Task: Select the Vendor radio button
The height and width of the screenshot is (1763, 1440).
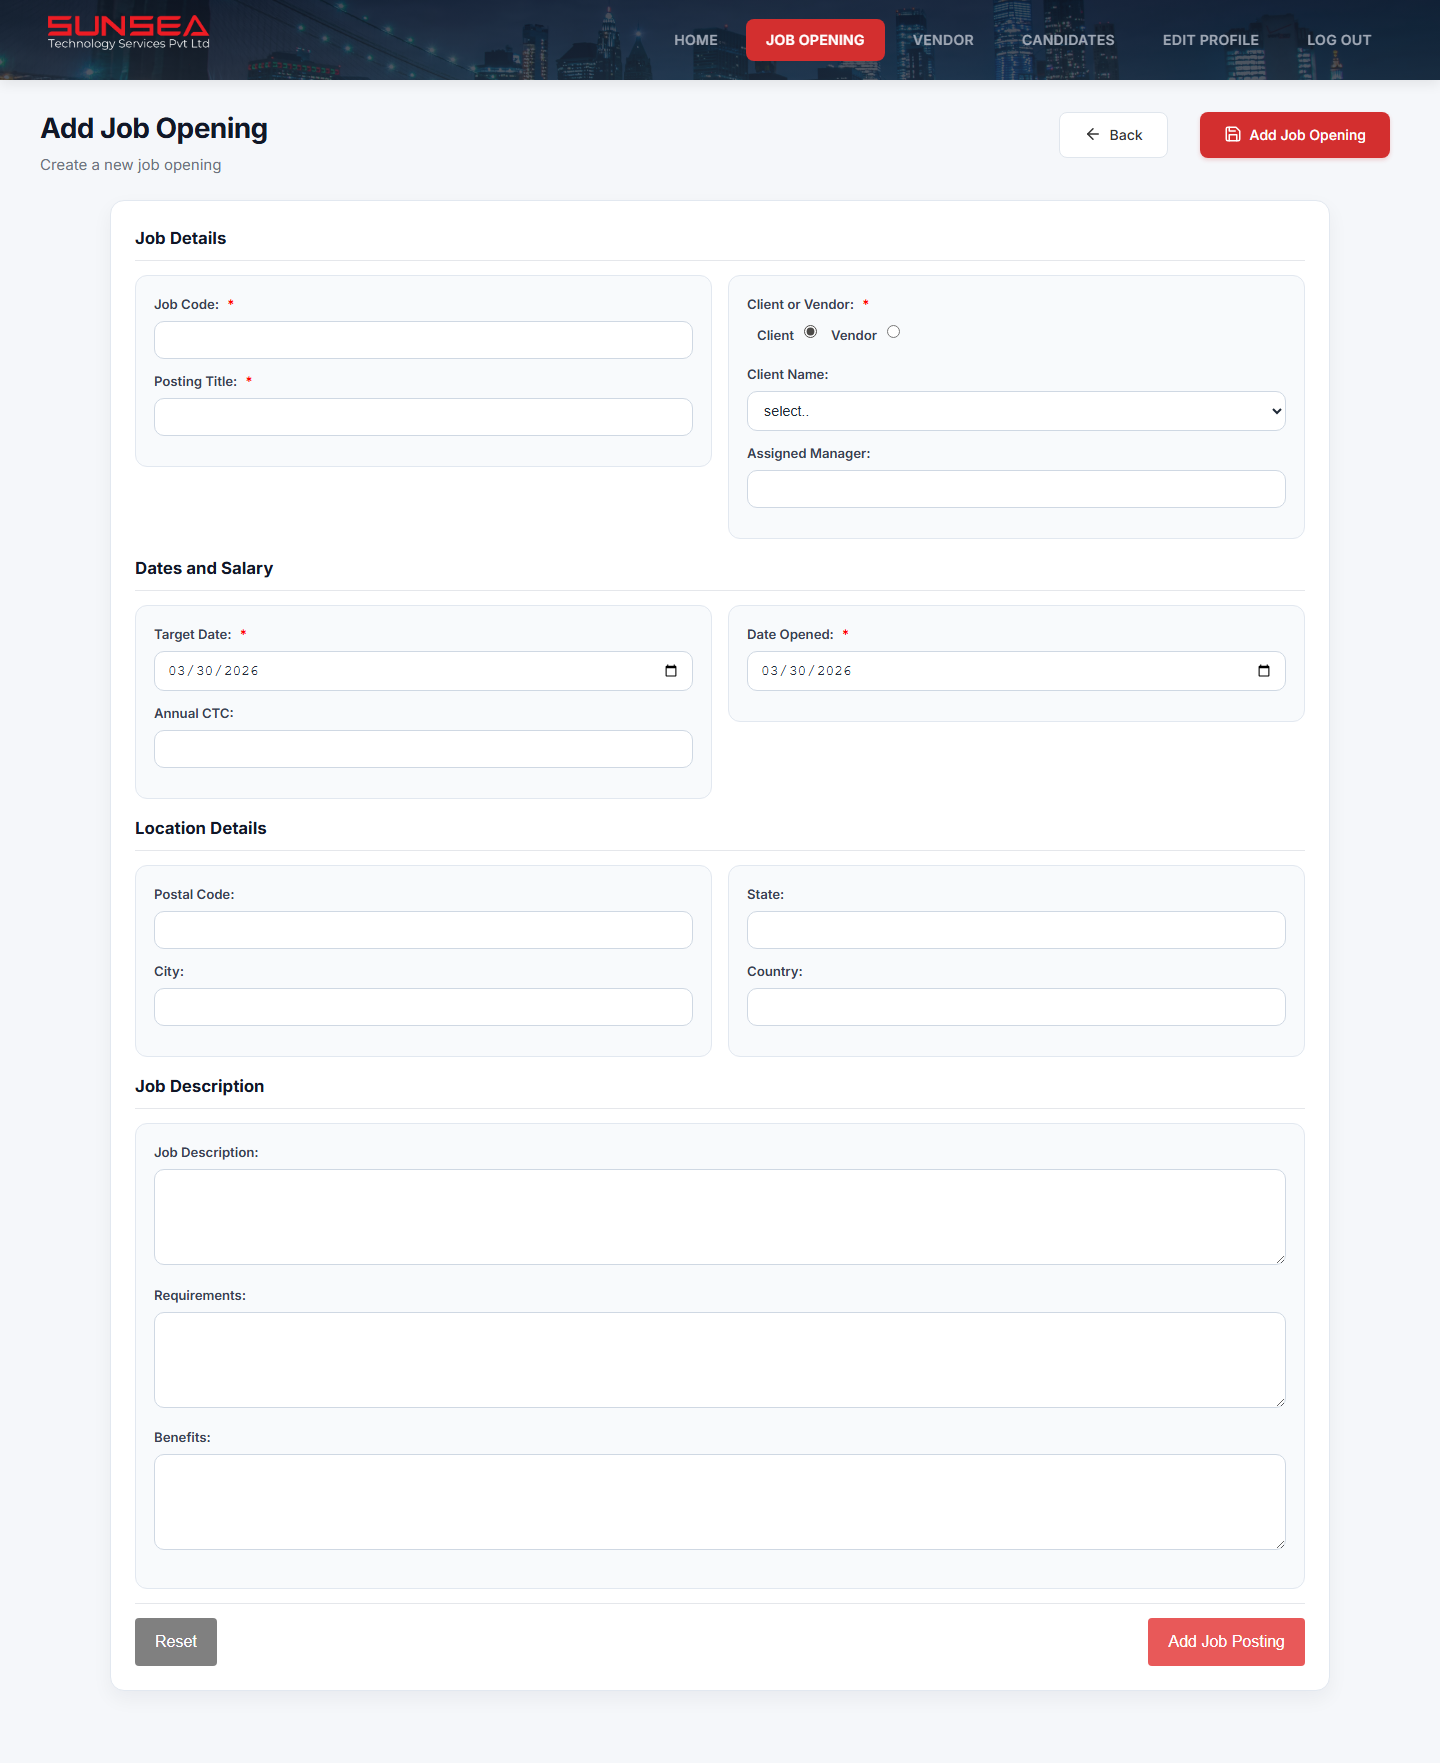Action: [x=894, y=332]
